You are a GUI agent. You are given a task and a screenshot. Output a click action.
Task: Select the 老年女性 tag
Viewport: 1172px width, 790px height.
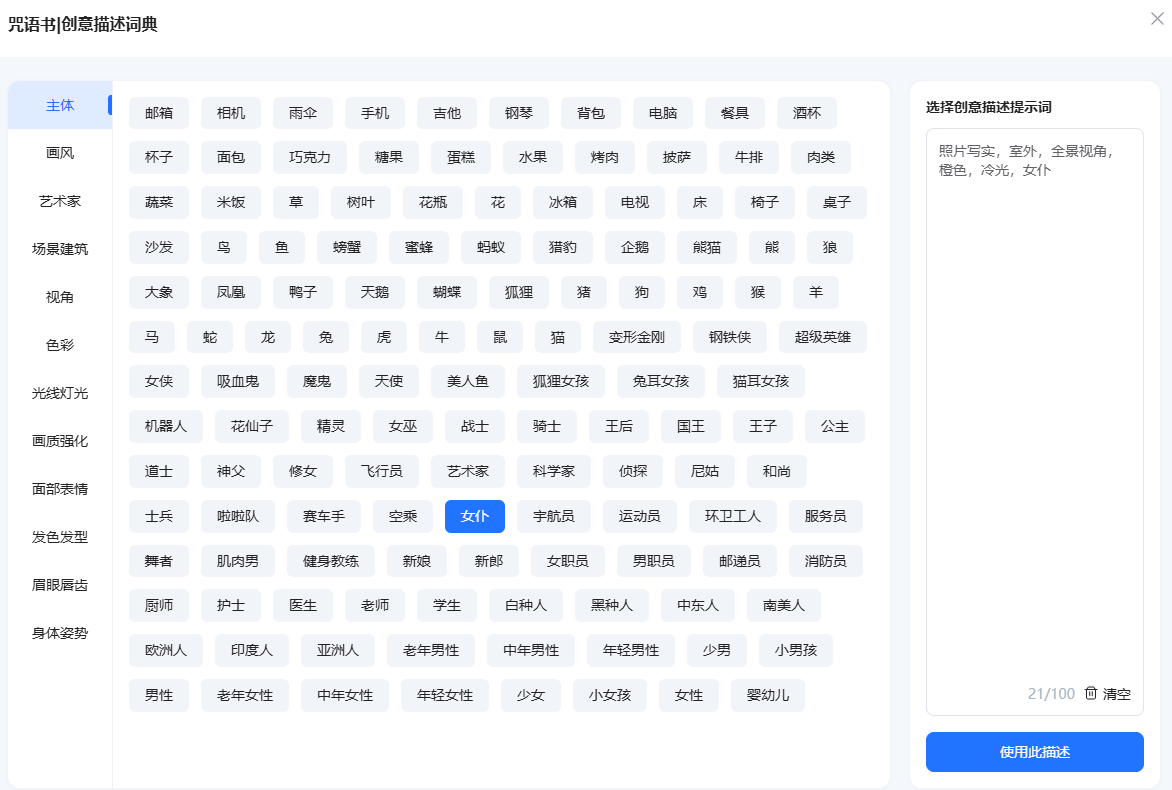[244, 695]
